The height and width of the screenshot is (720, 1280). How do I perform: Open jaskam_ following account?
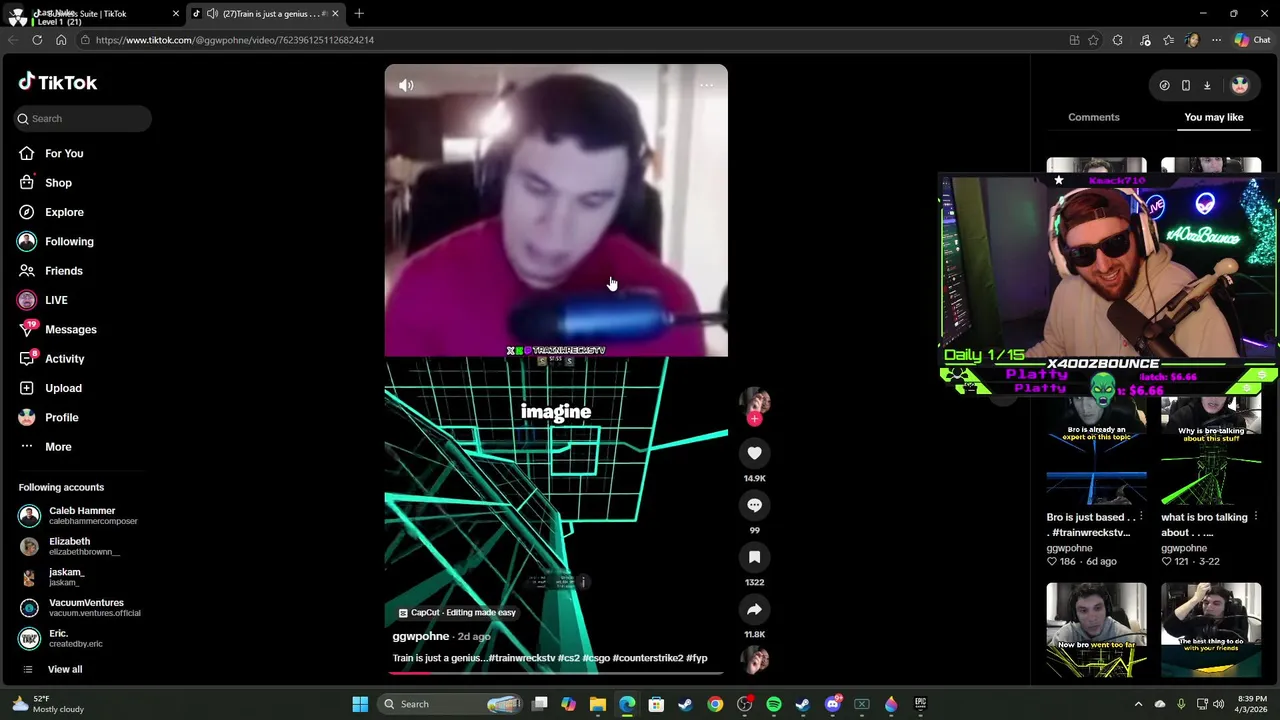[82, 577]
